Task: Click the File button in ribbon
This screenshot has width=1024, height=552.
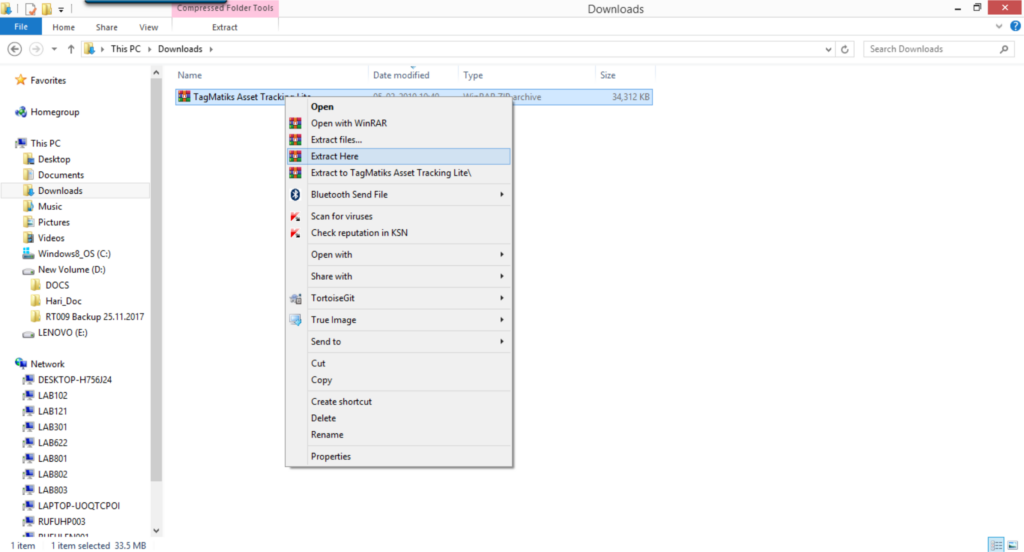Action: click(x=21, y=27)
